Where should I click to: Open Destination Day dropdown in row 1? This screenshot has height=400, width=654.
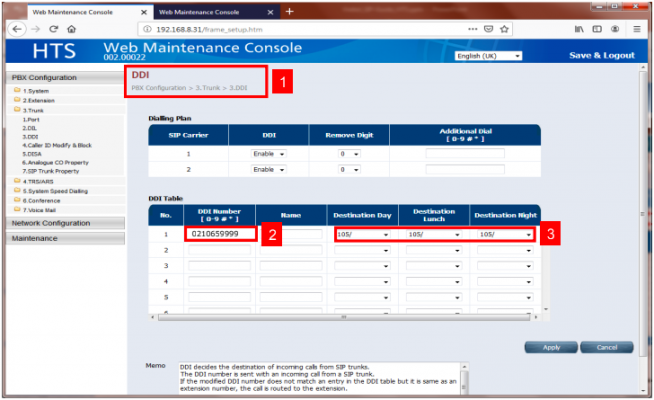point(363,235)
